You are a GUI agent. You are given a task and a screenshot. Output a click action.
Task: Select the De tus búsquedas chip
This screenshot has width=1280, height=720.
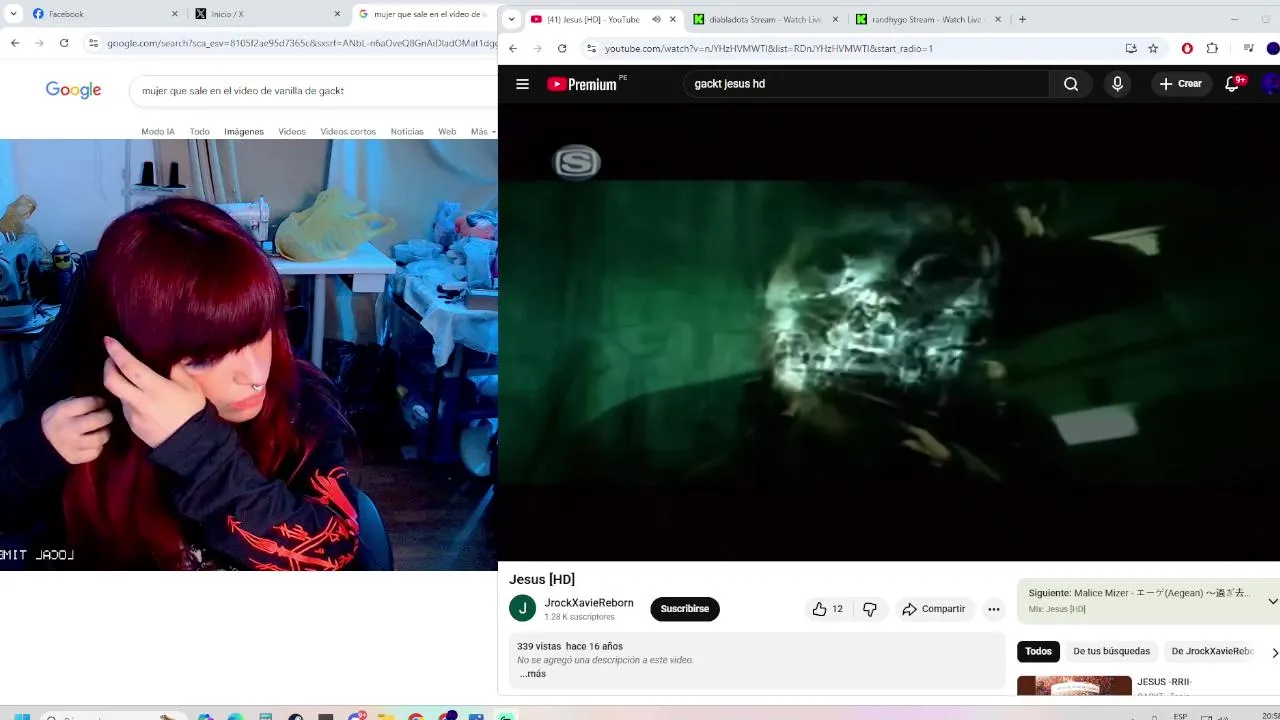pos(1111,651)
